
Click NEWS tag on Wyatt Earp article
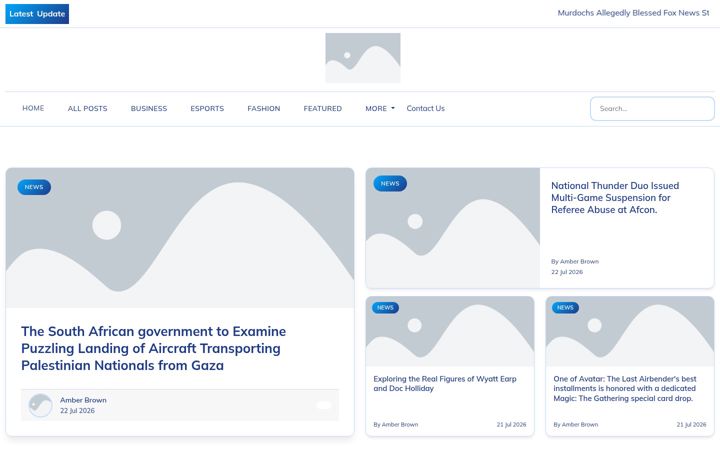(x=385, y=308)
